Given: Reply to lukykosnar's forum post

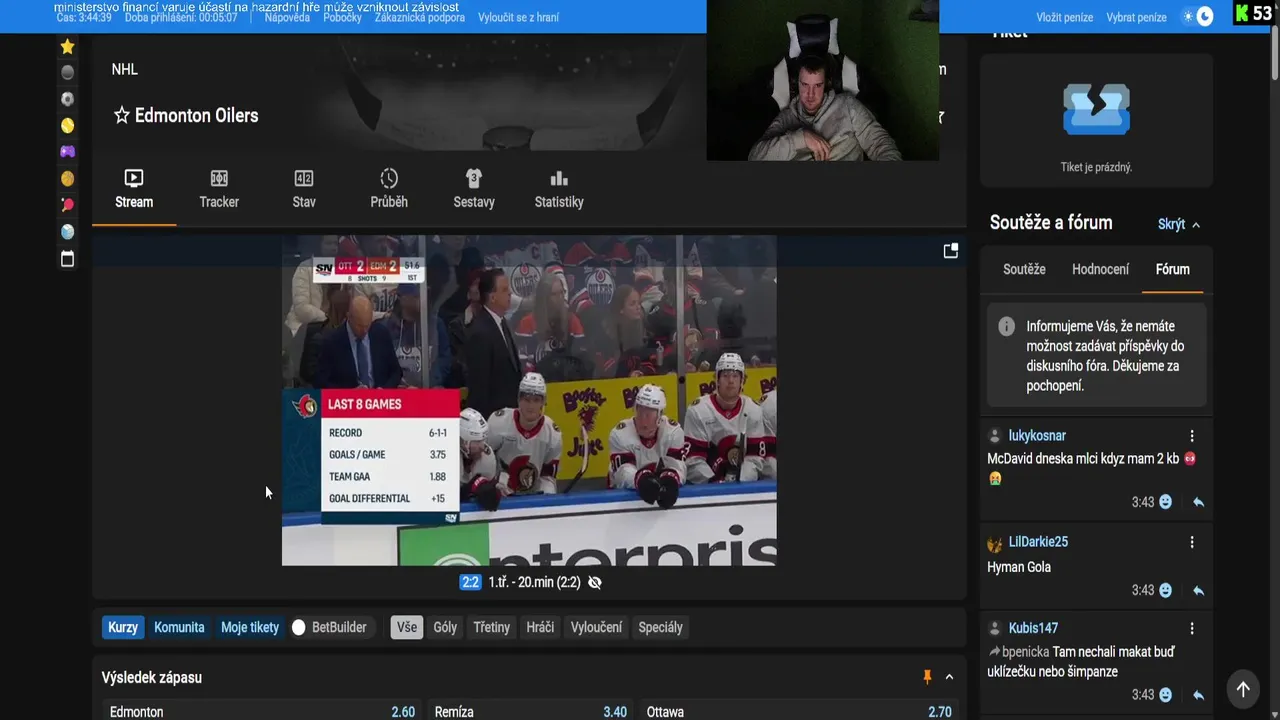Looking at the screenshot, I should 1198,502.
